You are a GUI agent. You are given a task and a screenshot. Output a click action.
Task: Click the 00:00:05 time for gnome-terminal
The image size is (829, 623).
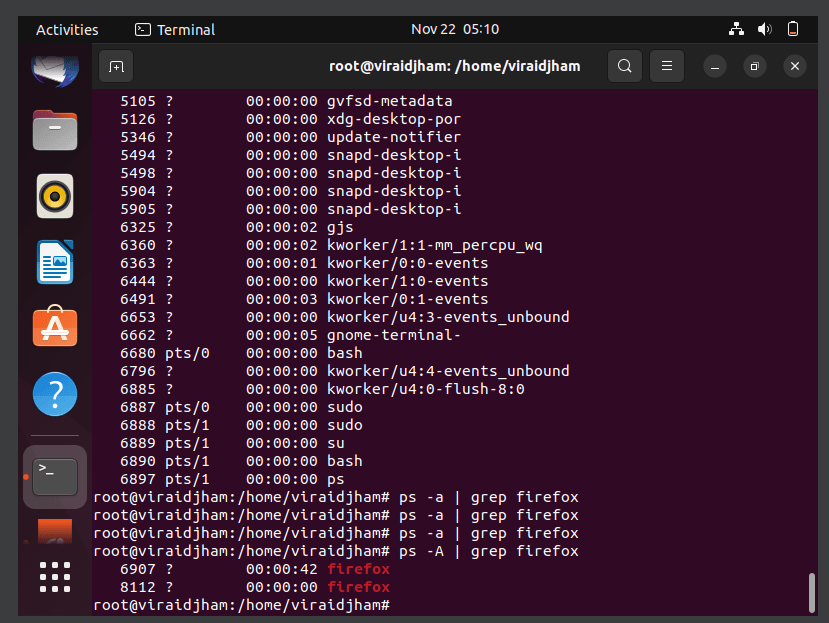282,335
